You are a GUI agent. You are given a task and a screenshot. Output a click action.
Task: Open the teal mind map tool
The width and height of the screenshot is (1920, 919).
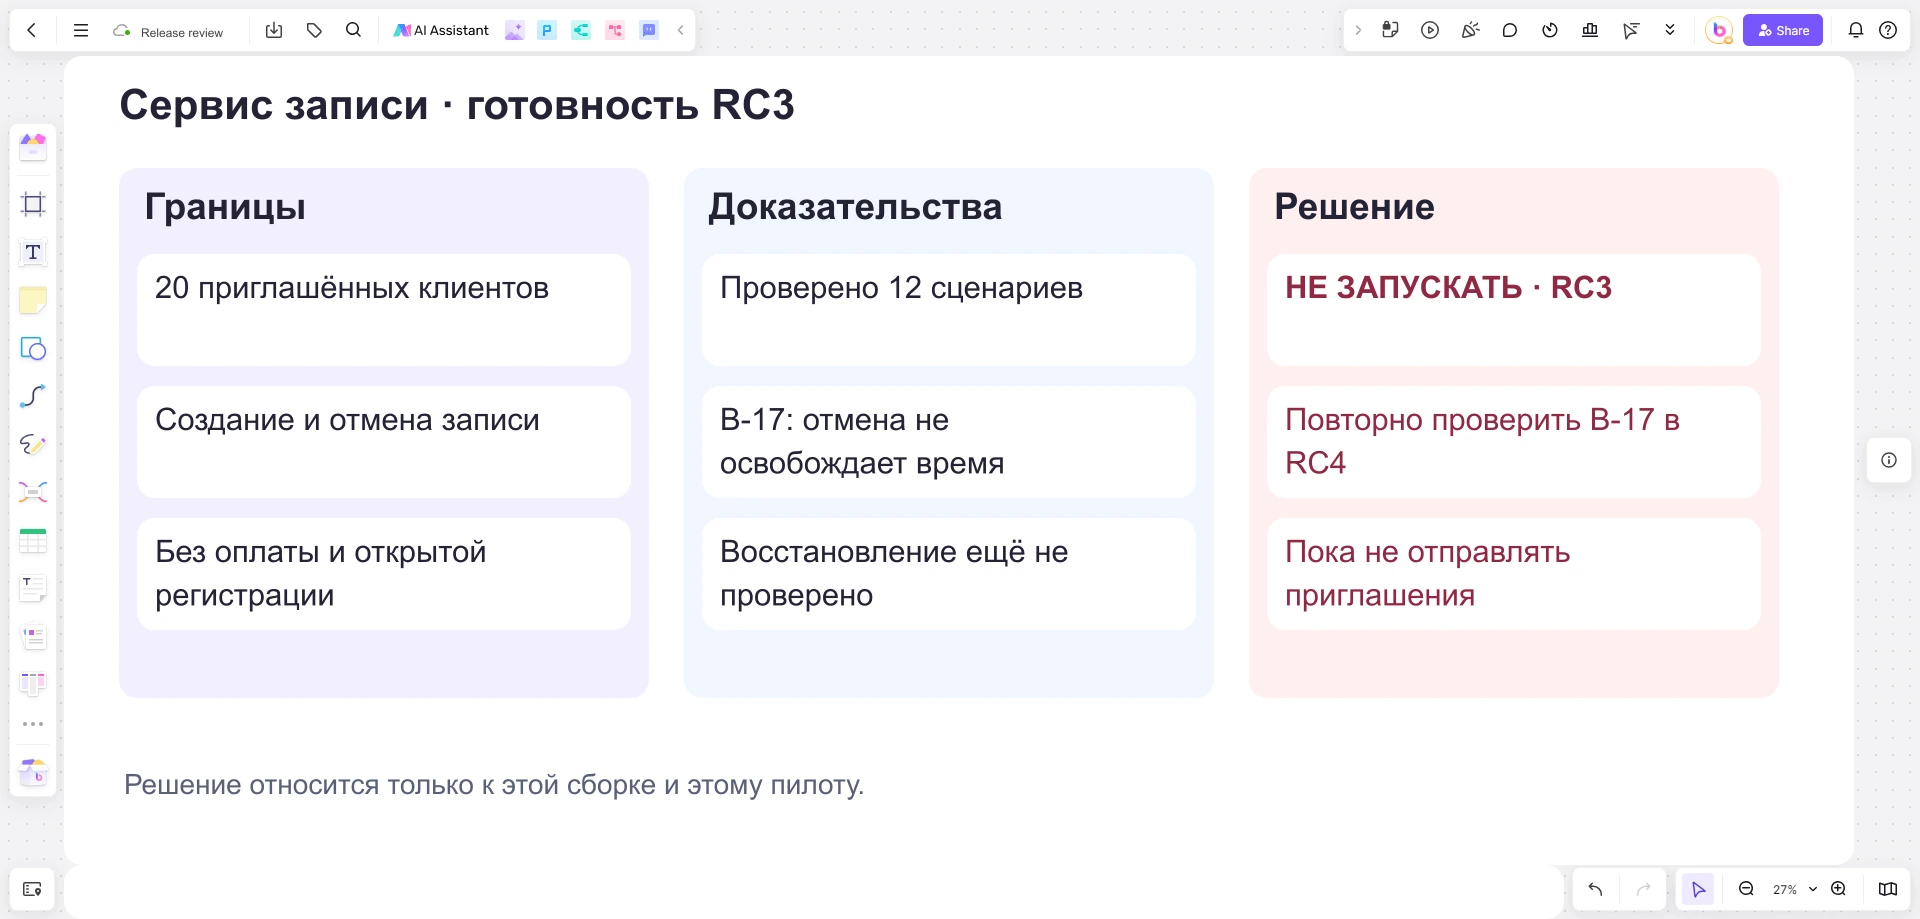click(x=581, y=30)
